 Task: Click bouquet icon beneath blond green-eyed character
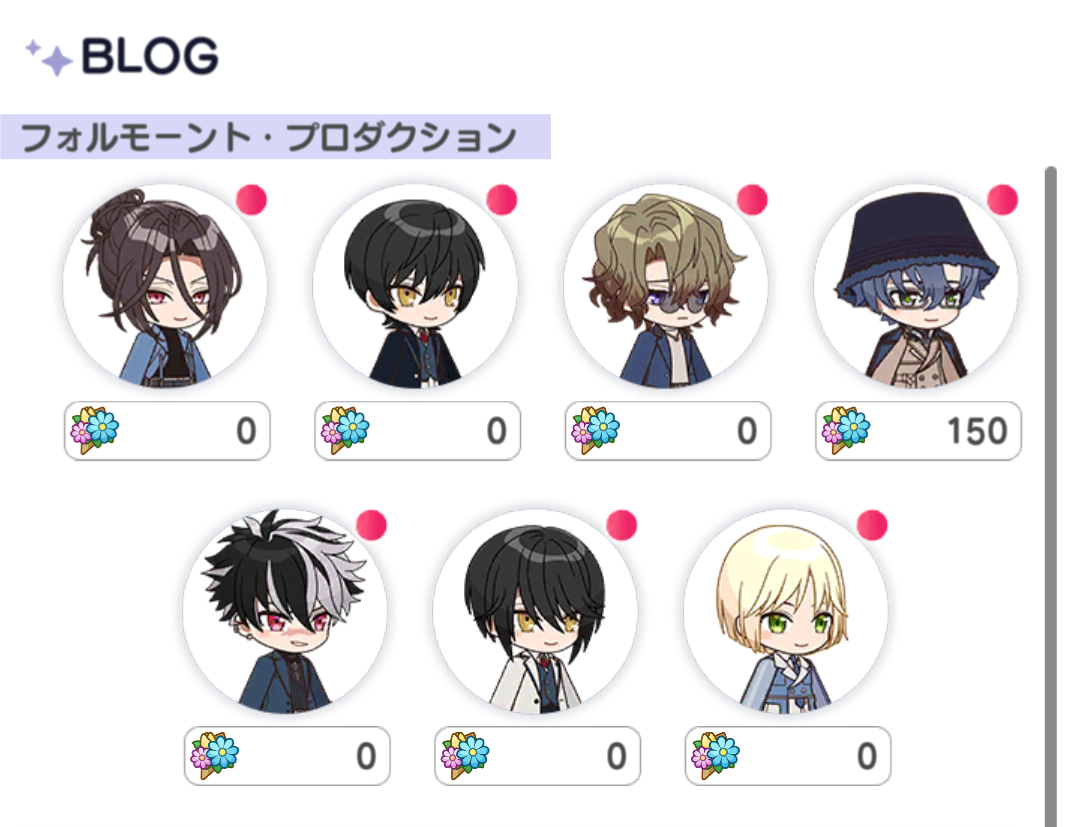point(716,755)
